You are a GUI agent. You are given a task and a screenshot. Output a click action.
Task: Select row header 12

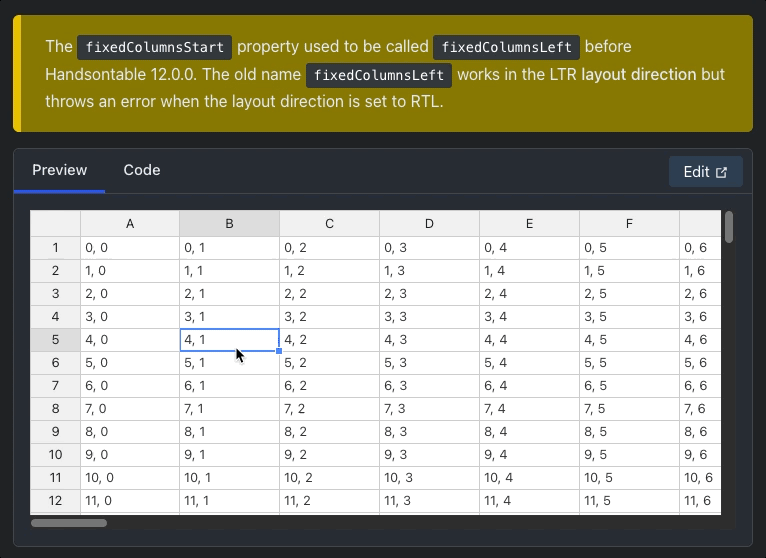[x=55, y=500]
